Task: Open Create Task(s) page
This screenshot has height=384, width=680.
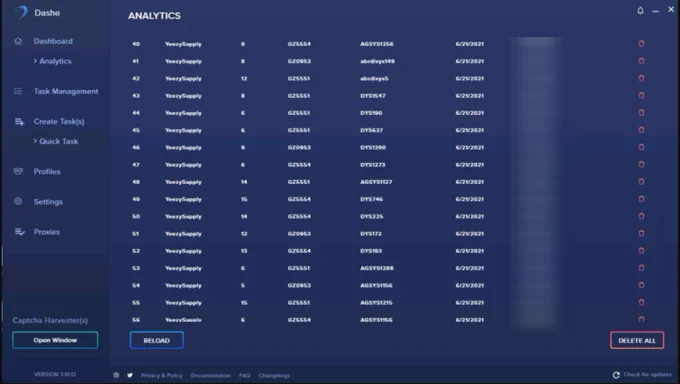Action: 59,121
